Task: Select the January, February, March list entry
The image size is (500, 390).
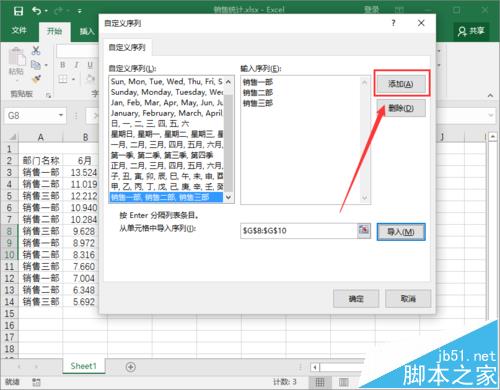Action: [167, 113]
